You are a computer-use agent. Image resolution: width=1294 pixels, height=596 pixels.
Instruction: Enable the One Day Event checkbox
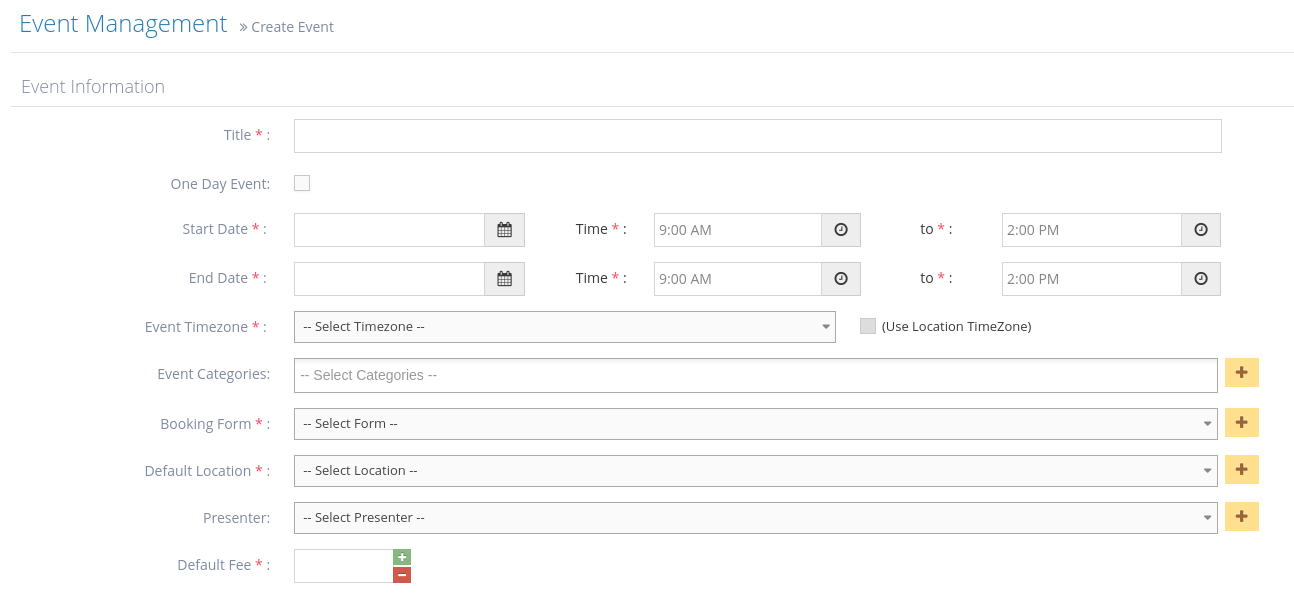(302, 183)
